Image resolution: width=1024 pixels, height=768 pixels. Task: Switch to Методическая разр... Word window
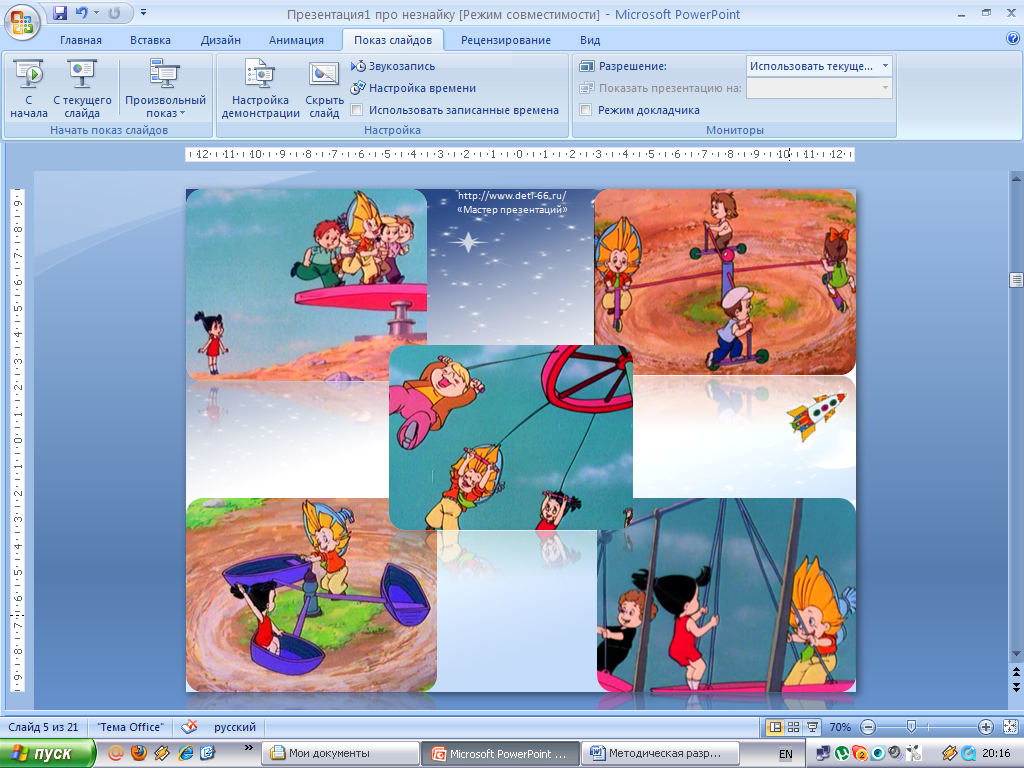(660, 754)
